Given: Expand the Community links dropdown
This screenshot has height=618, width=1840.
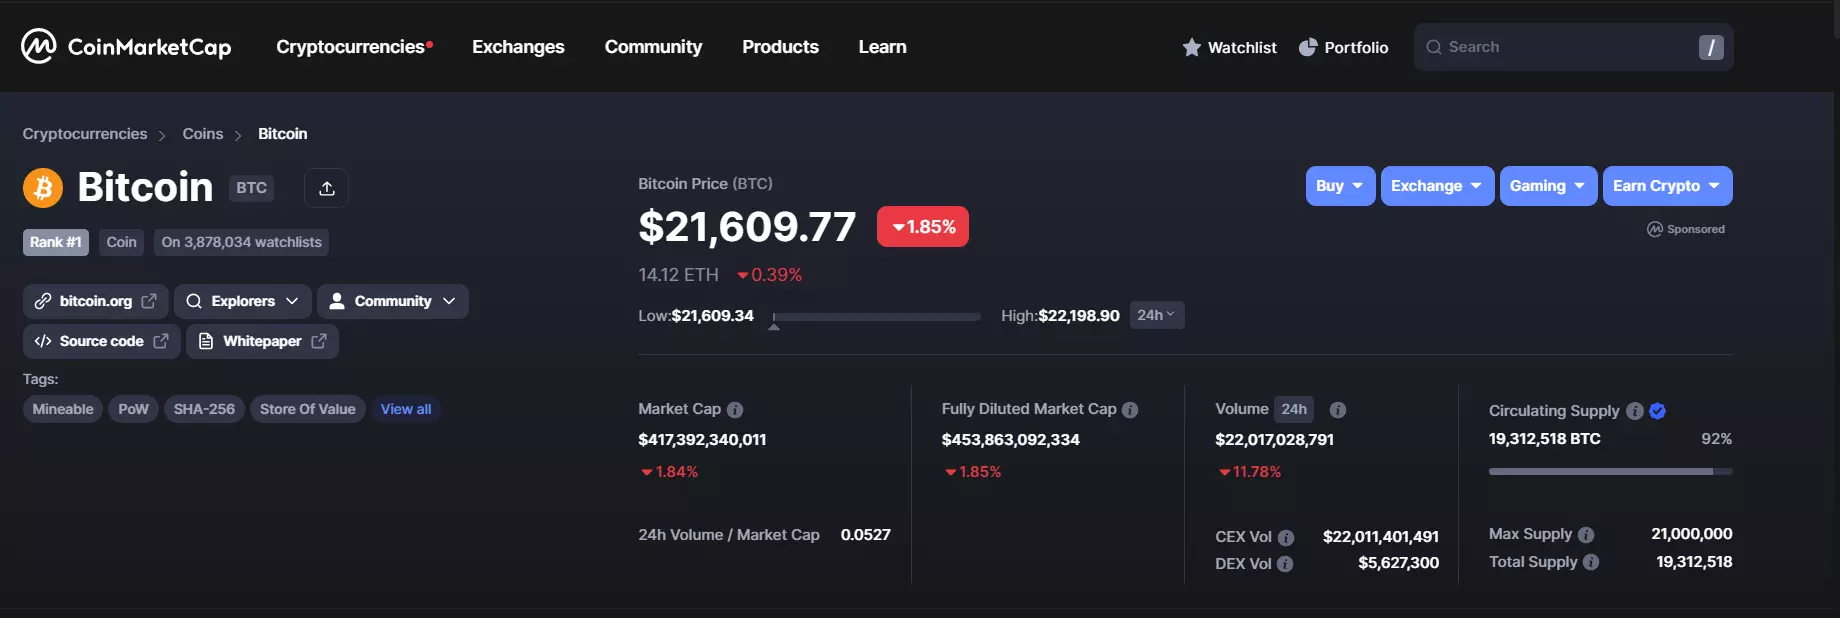Looking at the screenshot, I should 393,301.
